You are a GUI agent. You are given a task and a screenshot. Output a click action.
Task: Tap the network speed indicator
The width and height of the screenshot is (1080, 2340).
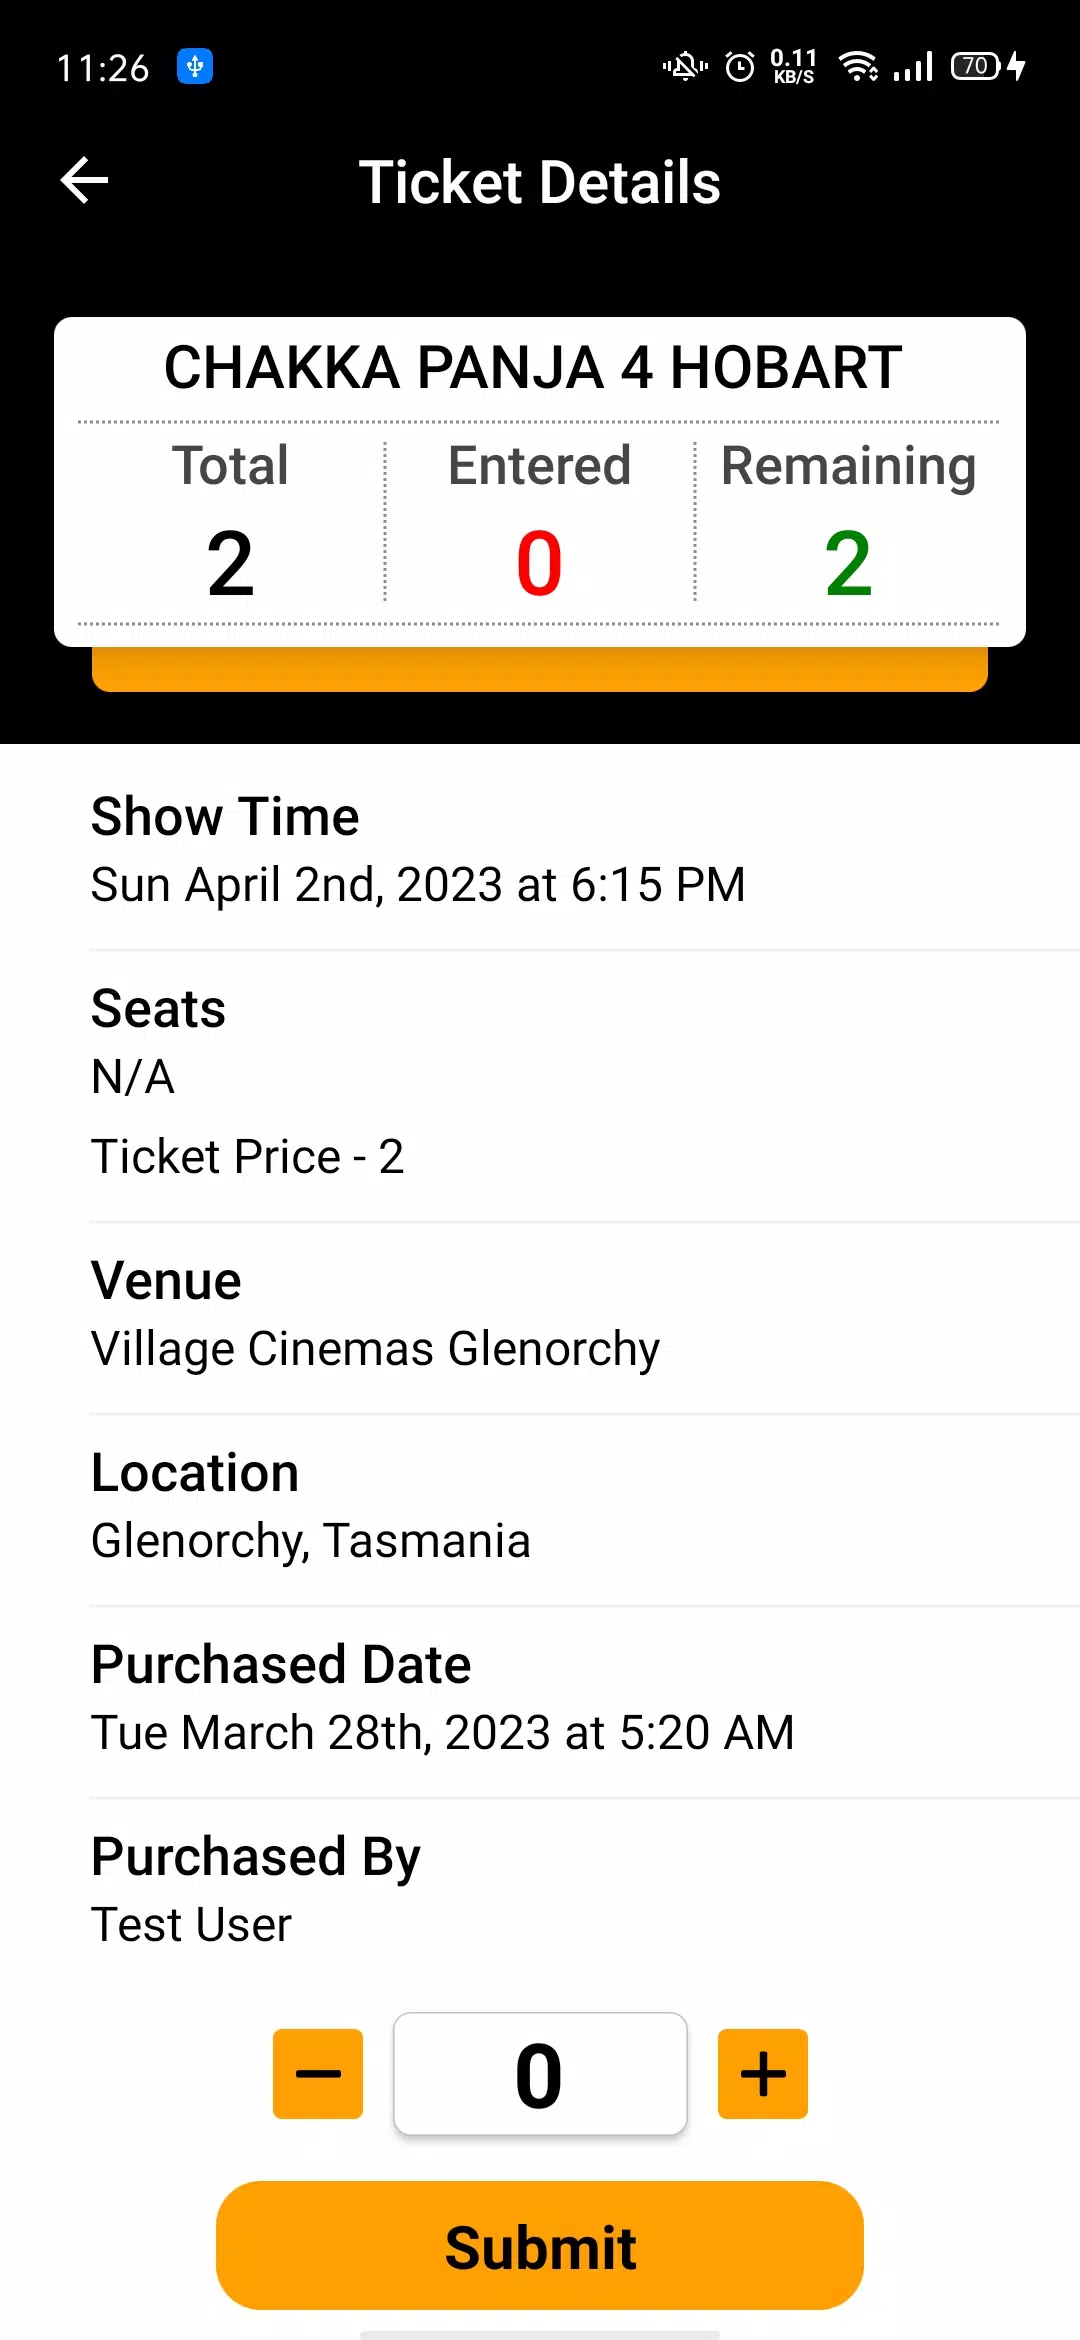(x=793, y=67)
